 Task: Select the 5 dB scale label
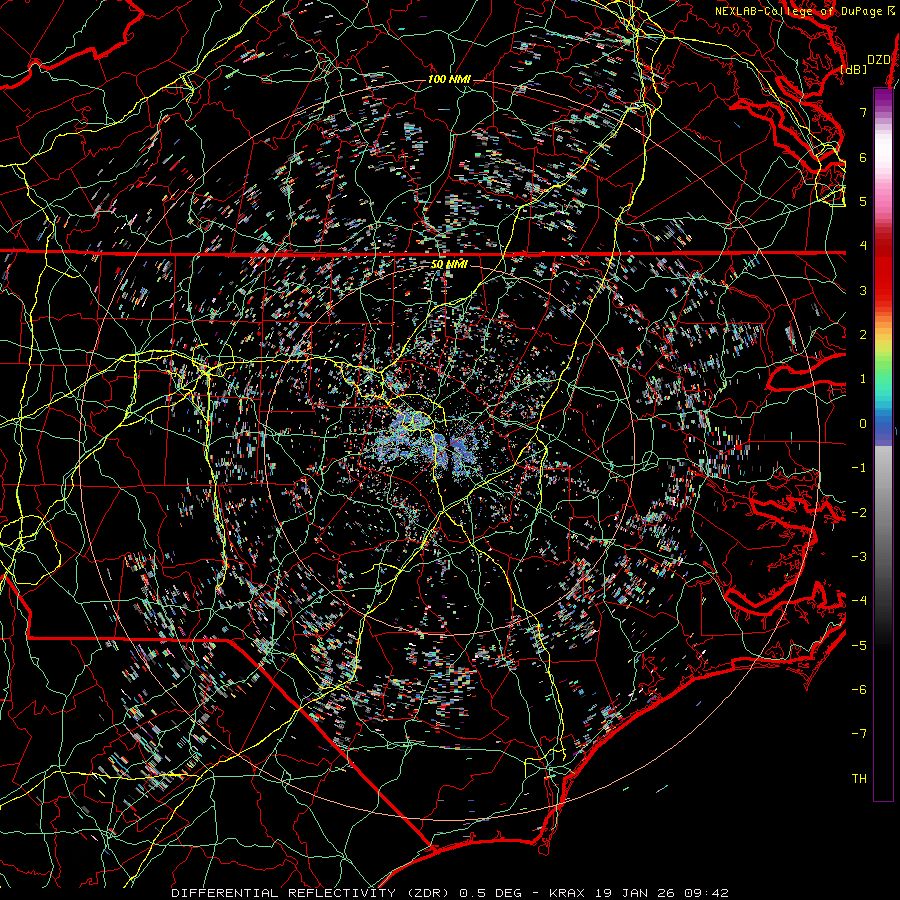point(863,201)
